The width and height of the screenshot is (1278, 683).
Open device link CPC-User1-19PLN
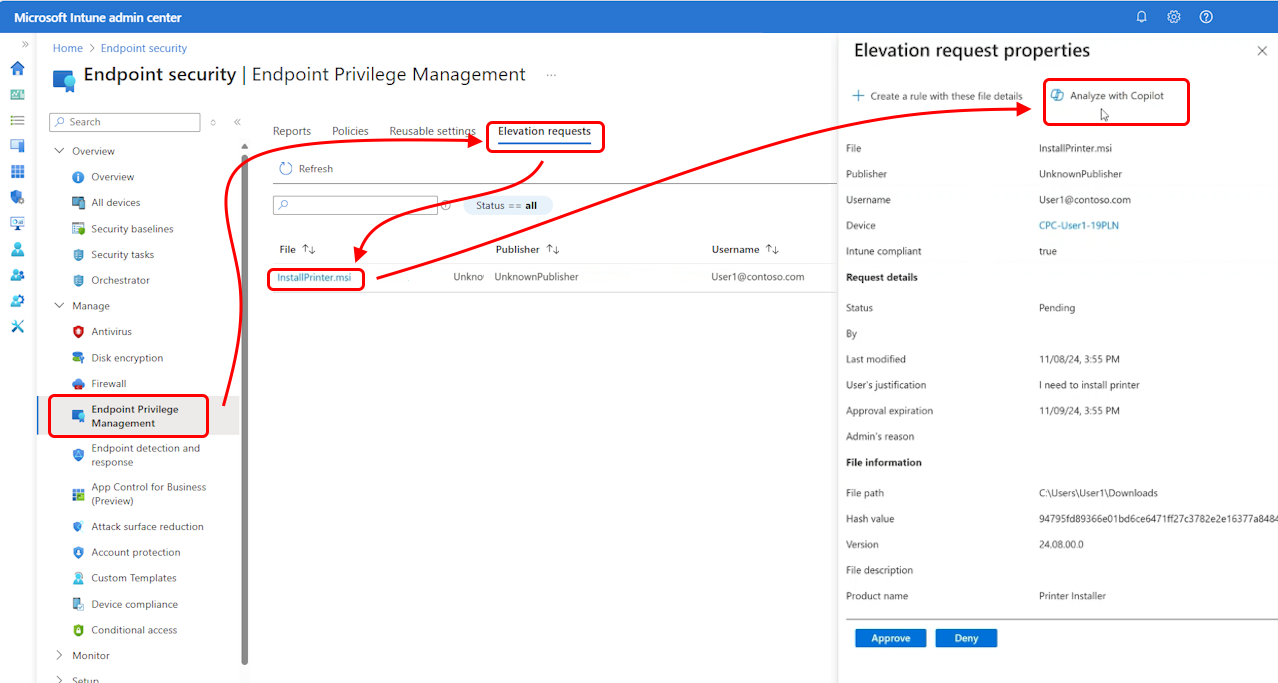[x=1079, y=226]
